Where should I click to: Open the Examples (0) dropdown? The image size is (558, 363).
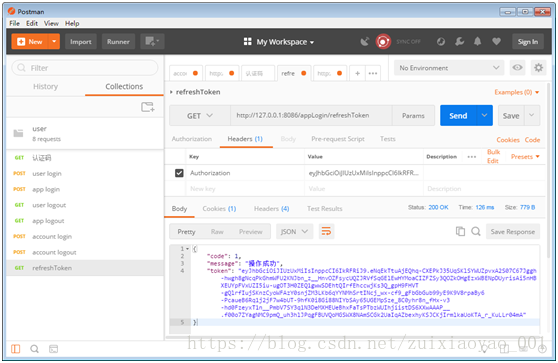[x=517, y=92]
